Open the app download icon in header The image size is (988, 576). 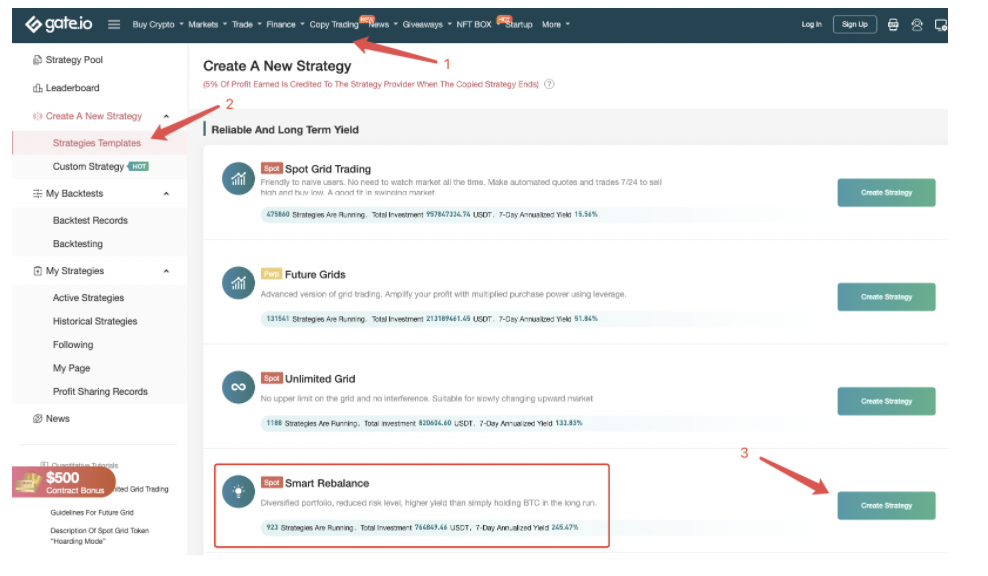(x=893, y=25)
